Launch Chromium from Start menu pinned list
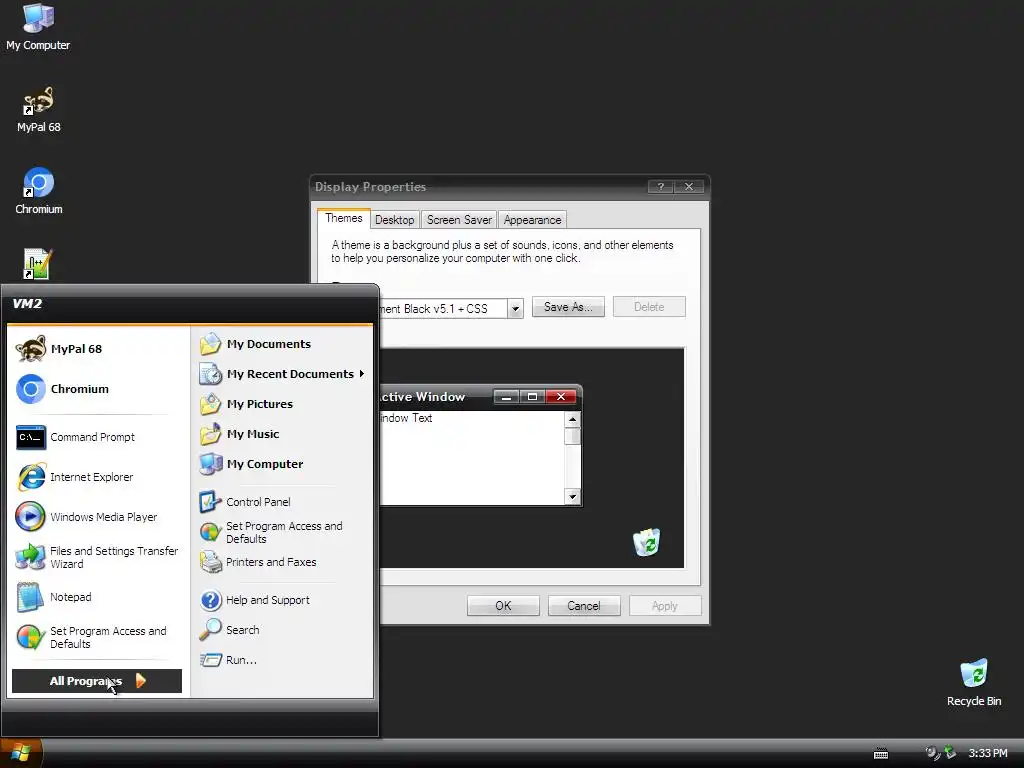The height and width of the screenshot is (768, 1024). pyautogui.click(x=98, y=389)
